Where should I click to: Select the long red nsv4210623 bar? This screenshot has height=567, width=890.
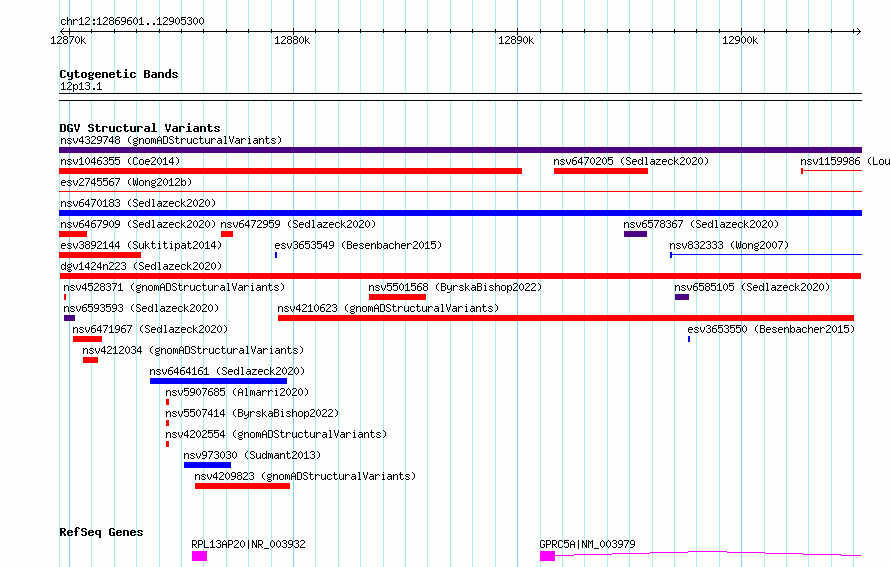click(566, 318)
